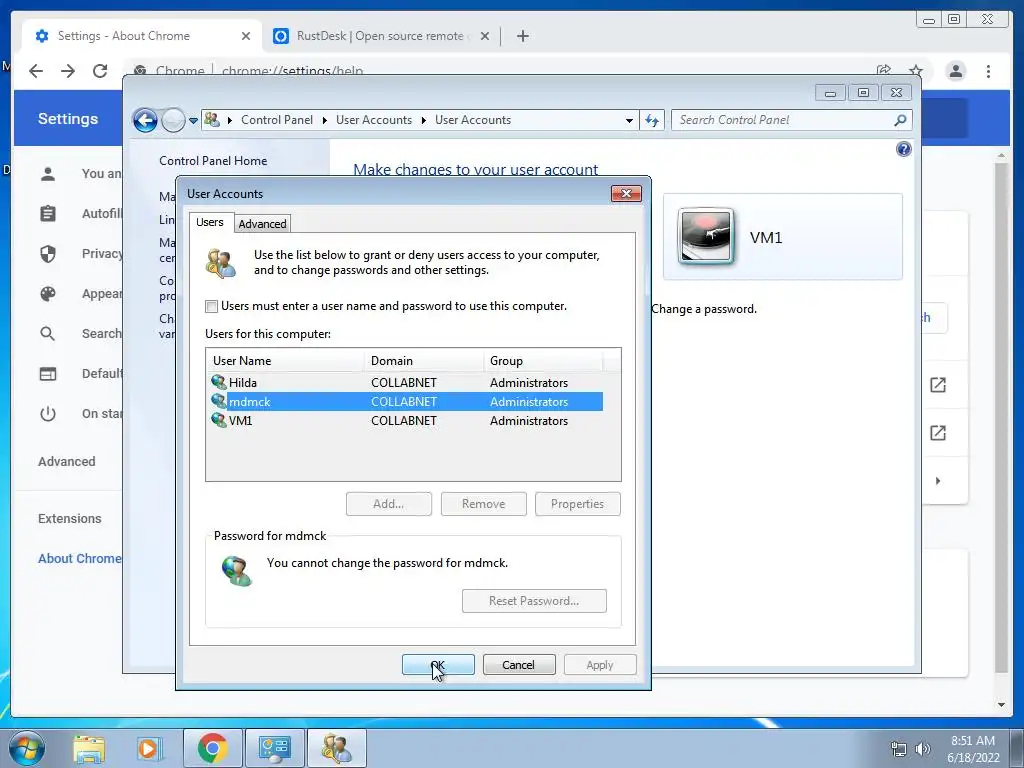This screenshot has height=768, width=1024.
Task: Click first external-link icon in Chrome page
Action: [938, 385]
